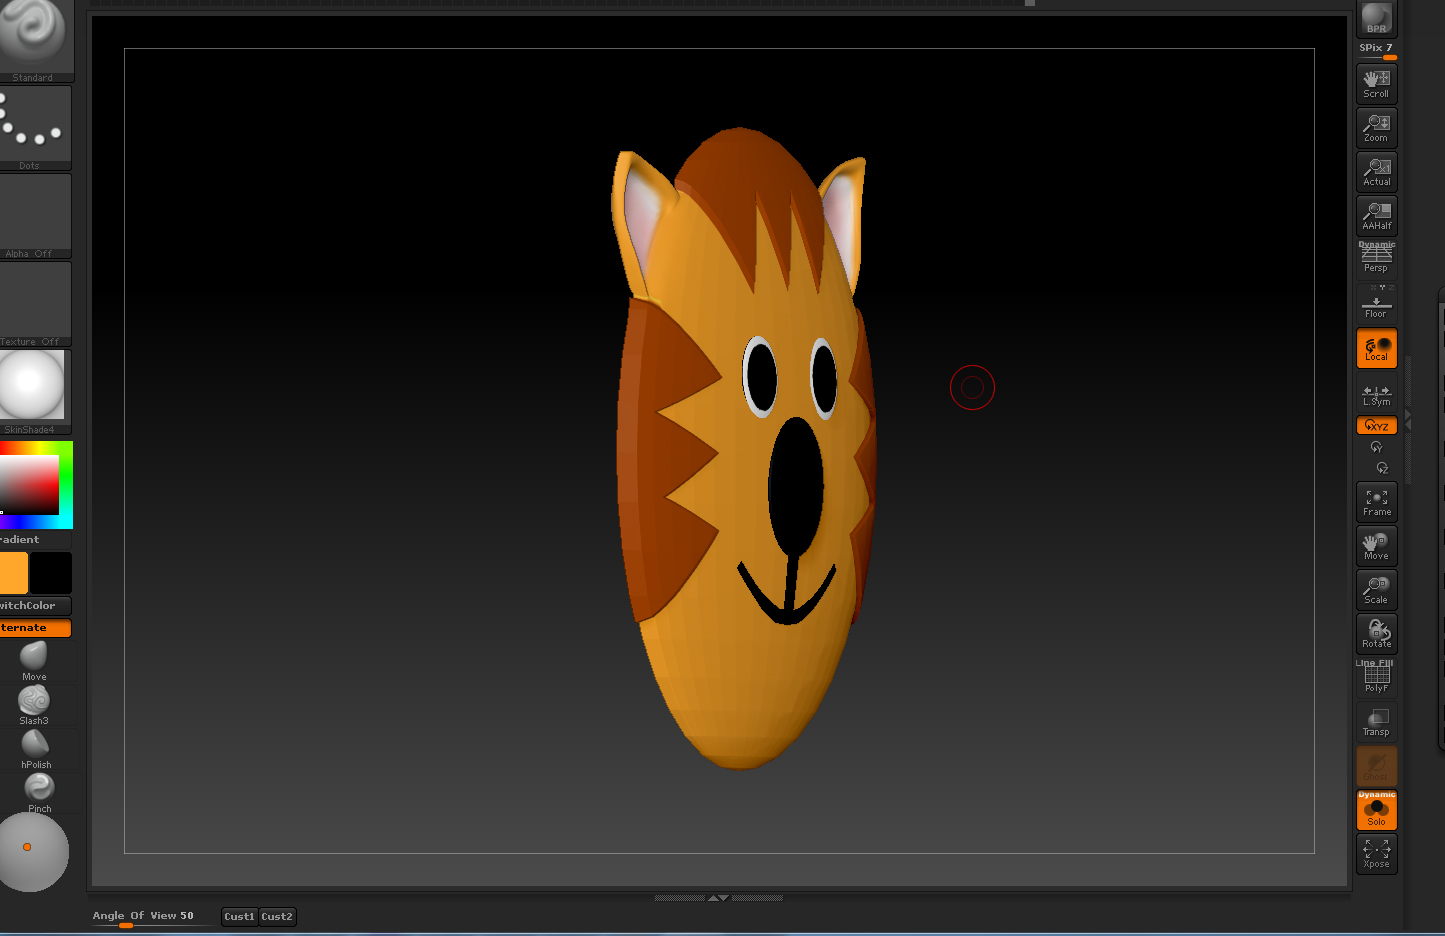
Task: Click the BPR render button
Action: [x=1376, y=18]
